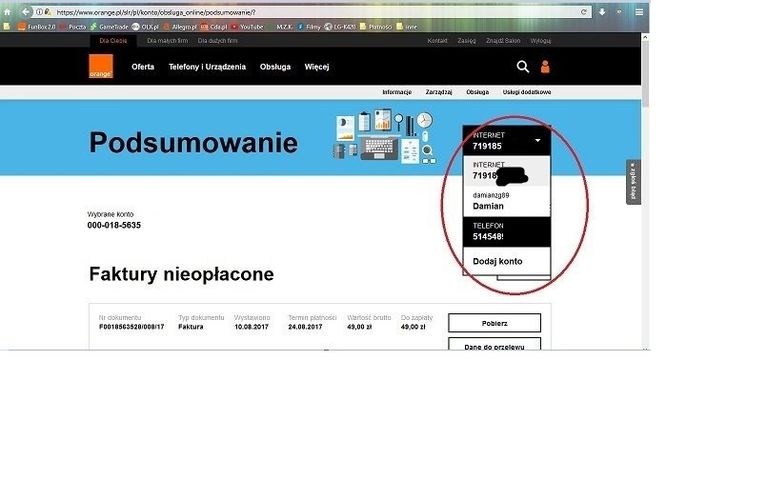Open the zgłoś błąd side tab
This screenshot has width=767, height=480.
click(633, 182)
